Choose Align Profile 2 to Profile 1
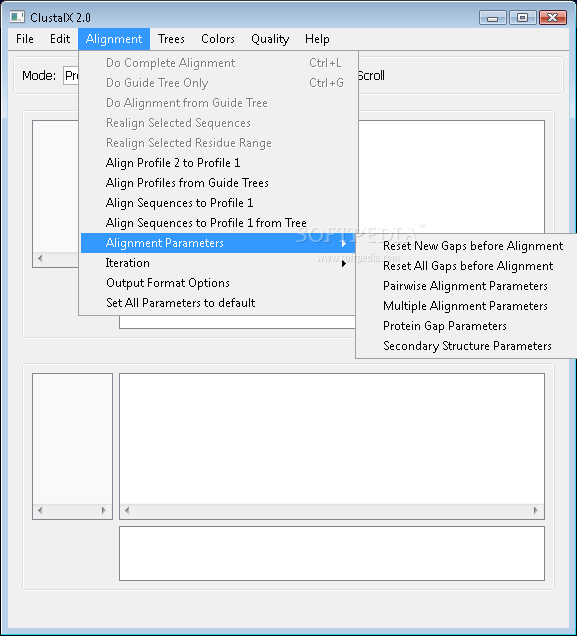This screenshot has width=577, height=636. coord(219,163)
